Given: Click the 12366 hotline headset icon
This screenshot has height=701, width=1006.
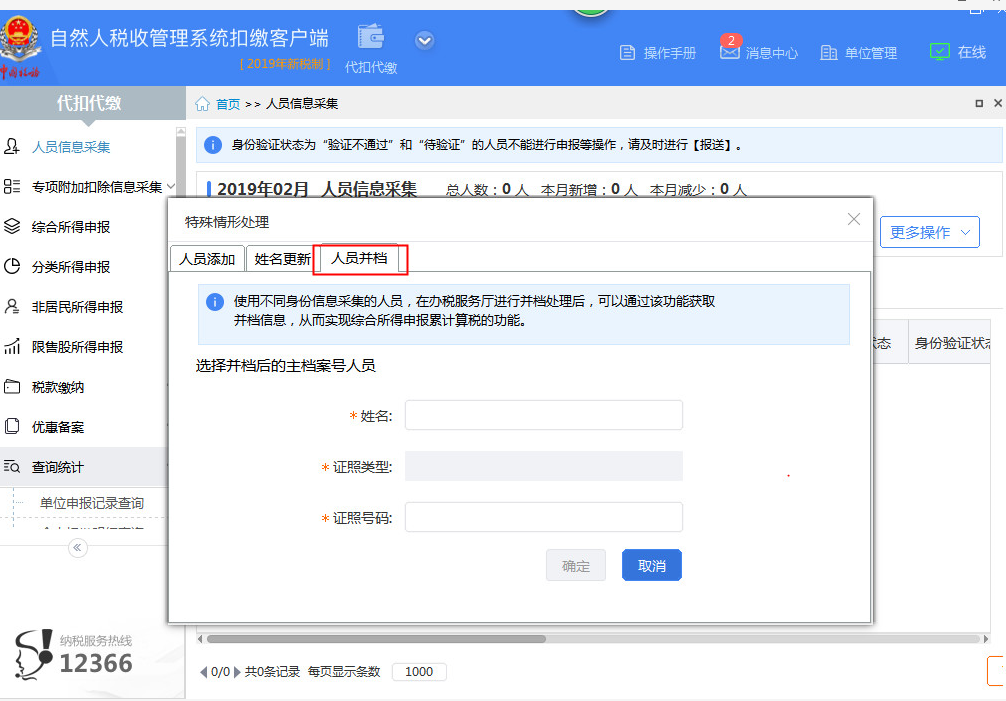Looking at the screenshot, I should click(33, 655).
